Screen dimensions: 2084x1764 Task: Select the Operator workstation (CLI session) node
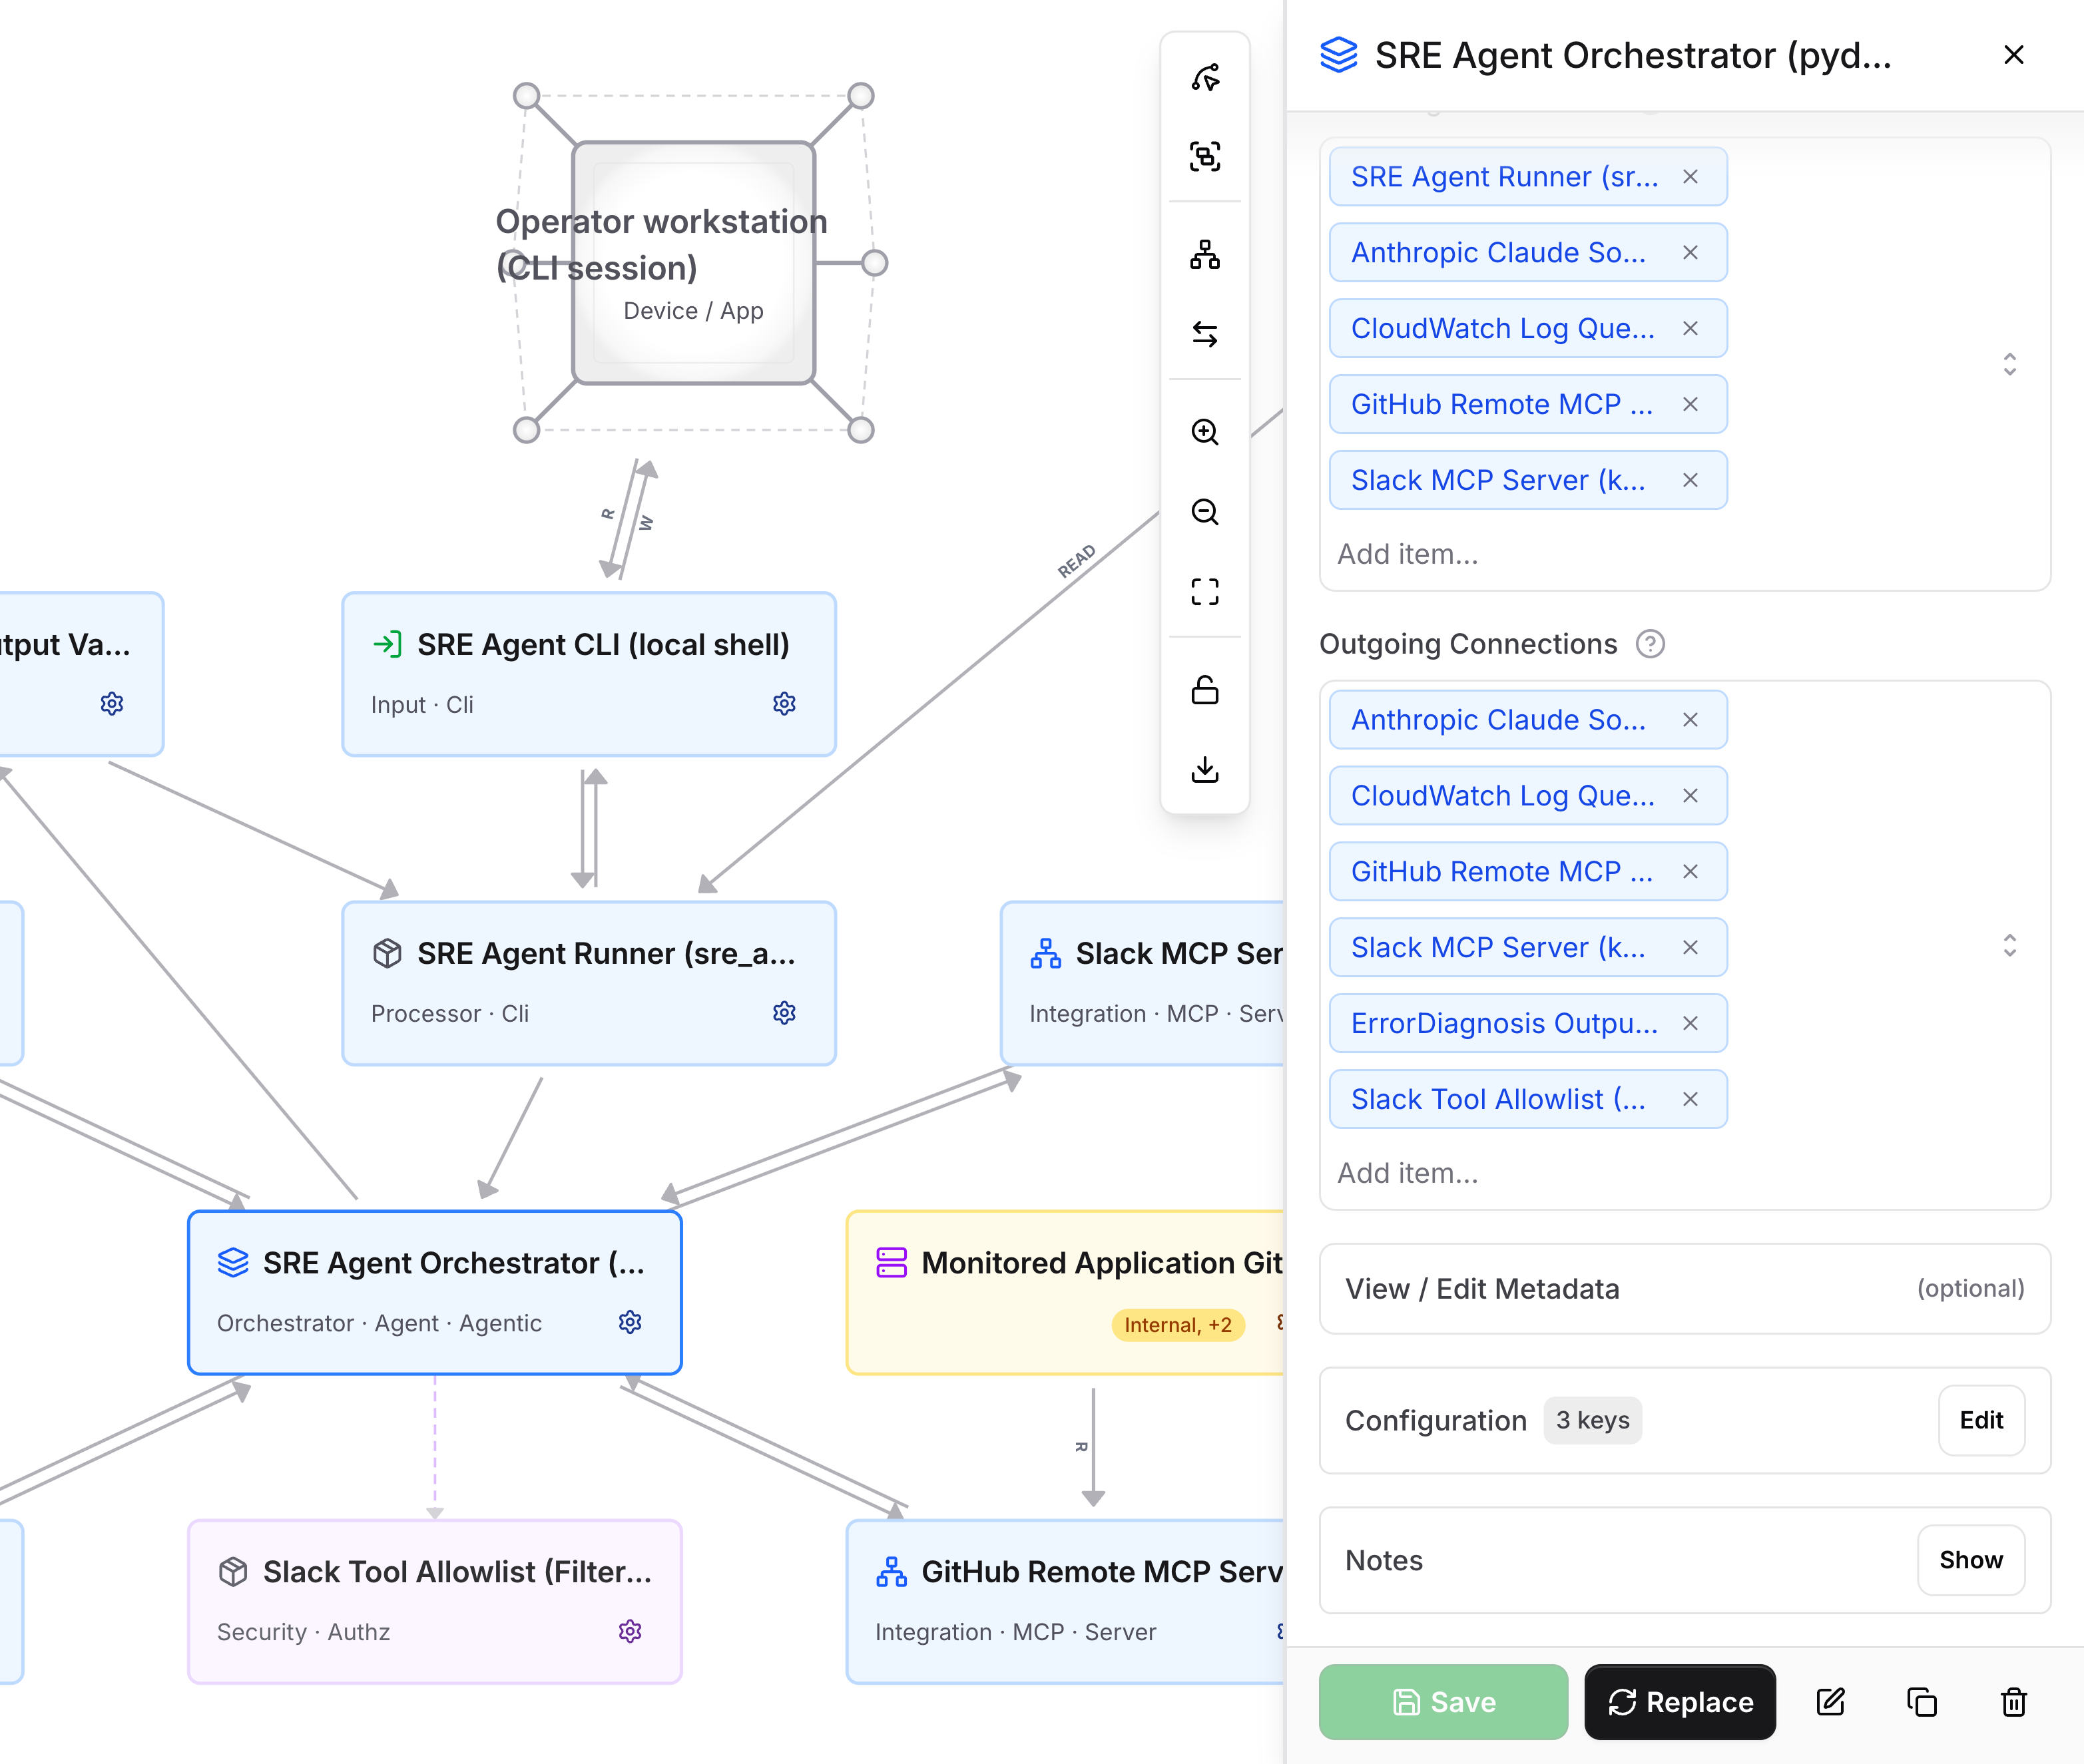click(693, 263)
